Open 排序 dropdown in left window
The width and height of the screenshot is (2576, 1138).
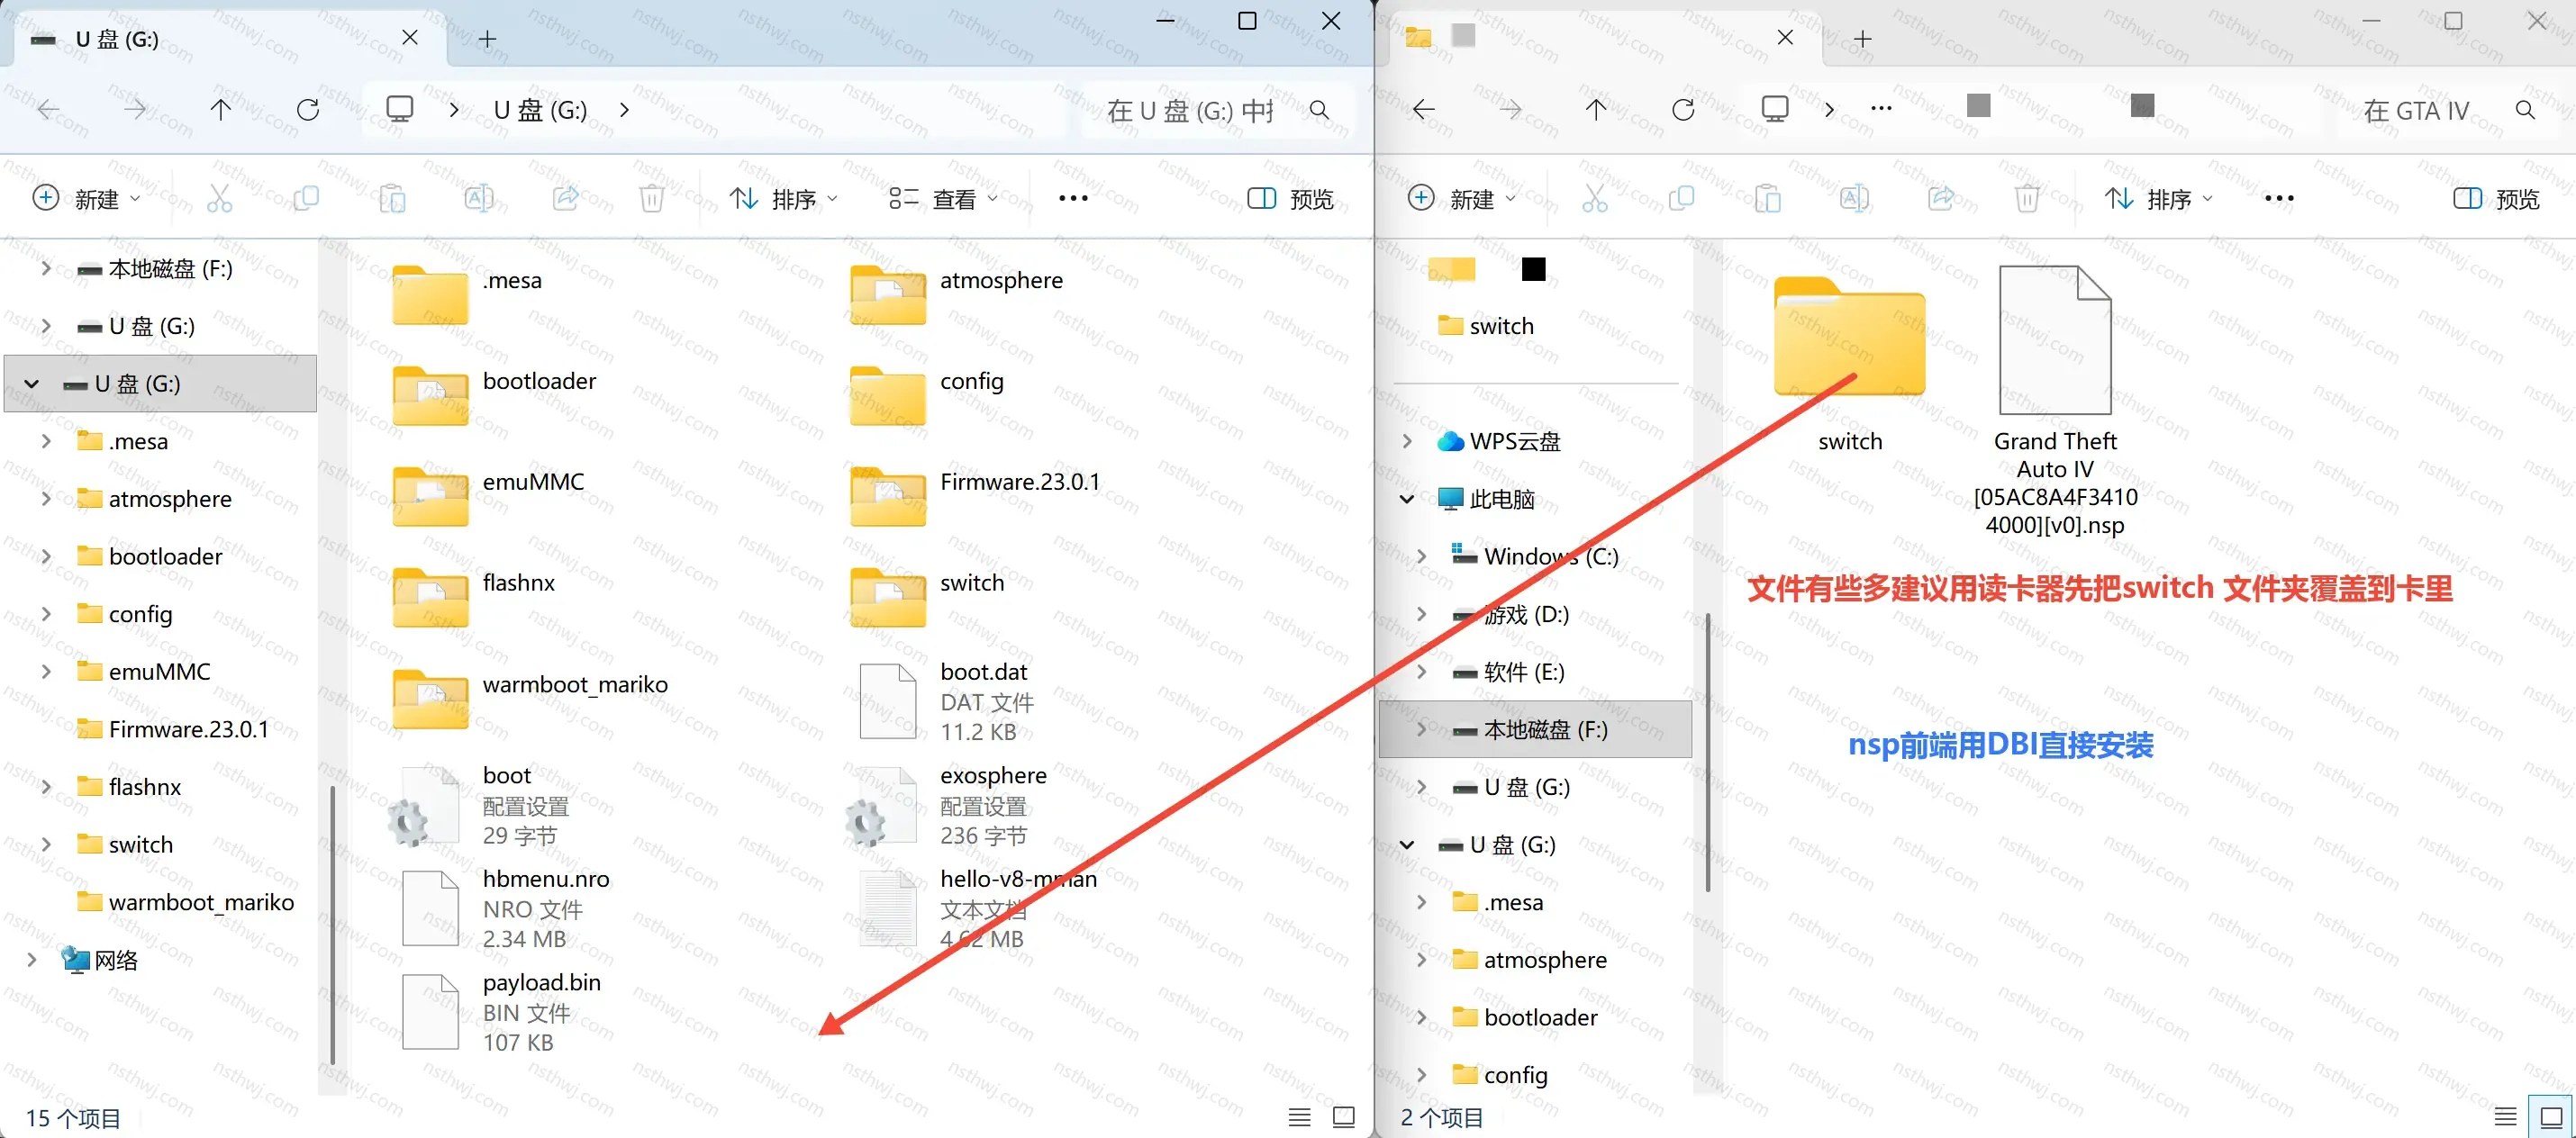(783, 199)
